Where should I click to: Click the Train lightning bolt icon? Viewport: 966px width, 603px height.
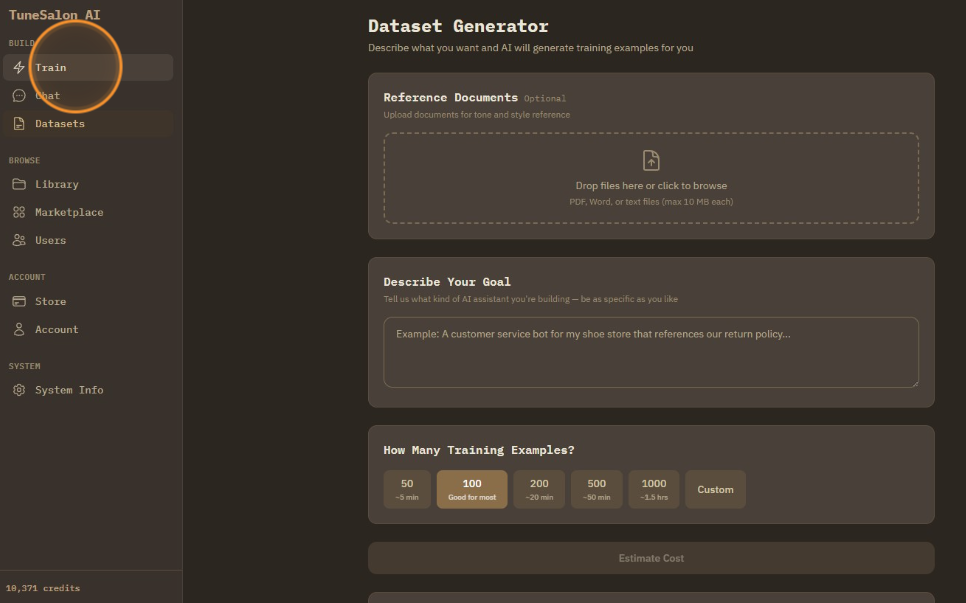pyautogui.click(x=19, y=68)
